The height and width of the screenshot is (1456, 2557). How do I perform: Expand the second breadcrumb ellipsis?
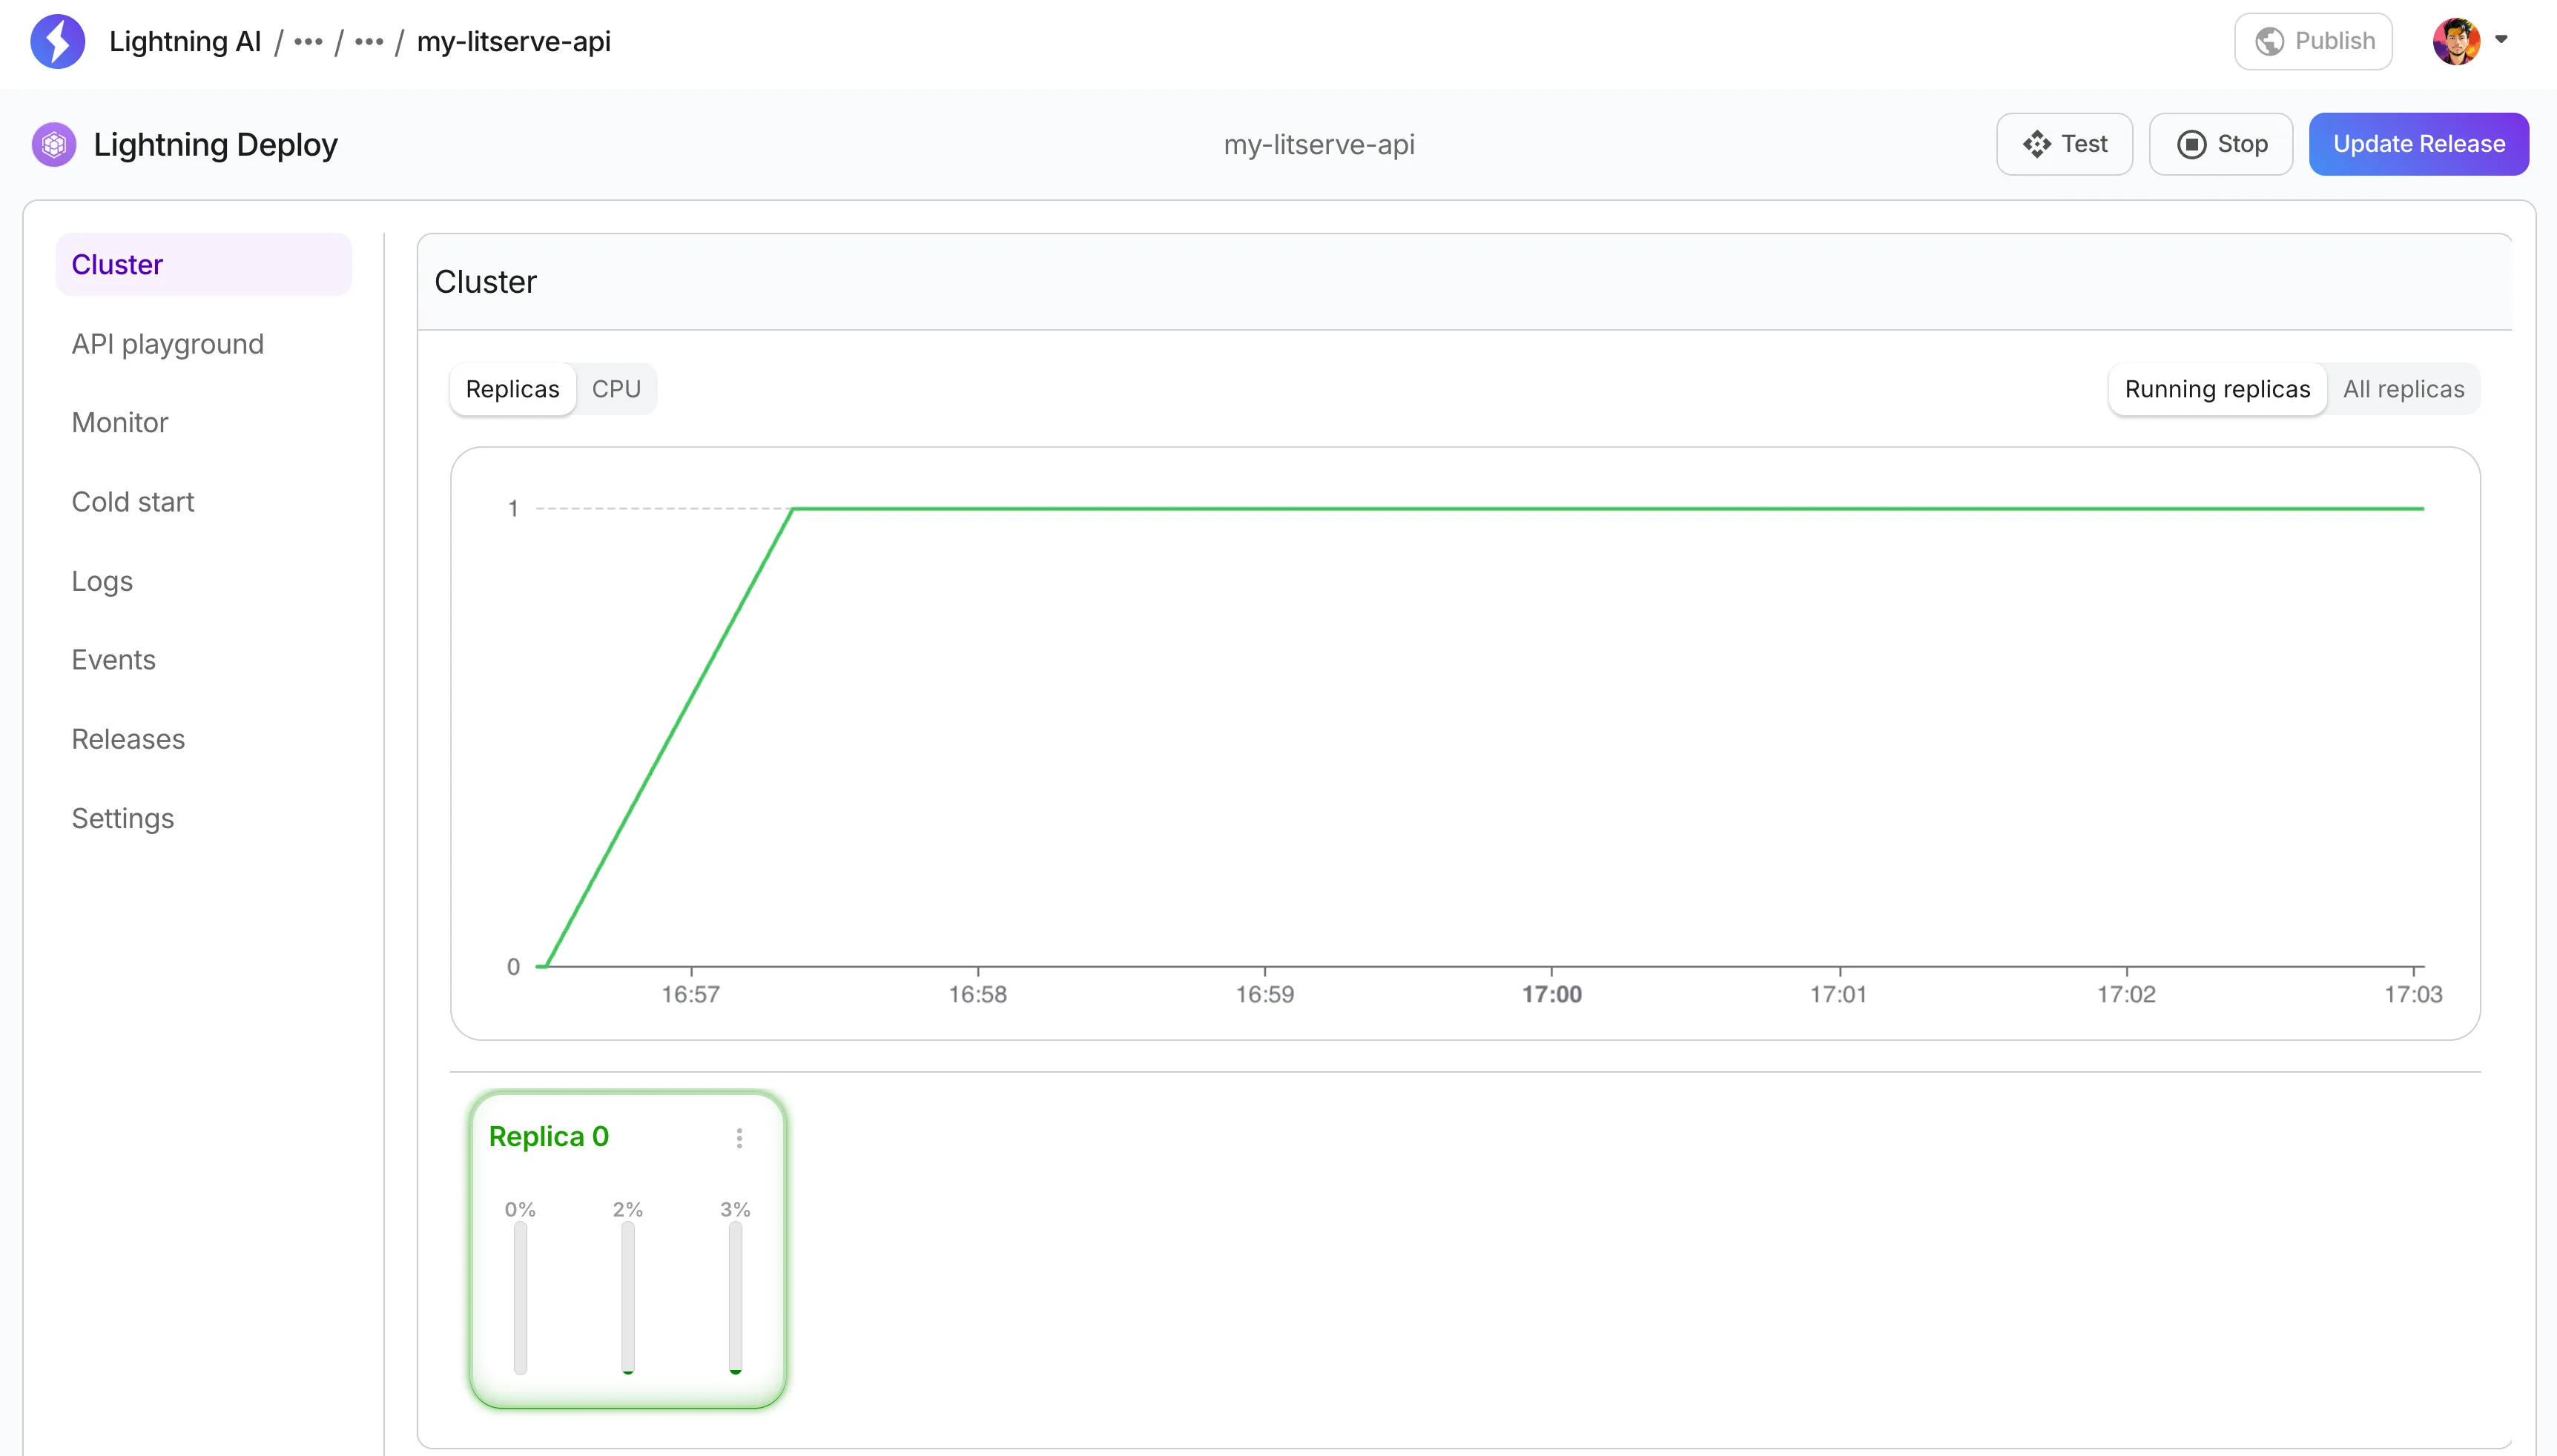tap(369, 42)
